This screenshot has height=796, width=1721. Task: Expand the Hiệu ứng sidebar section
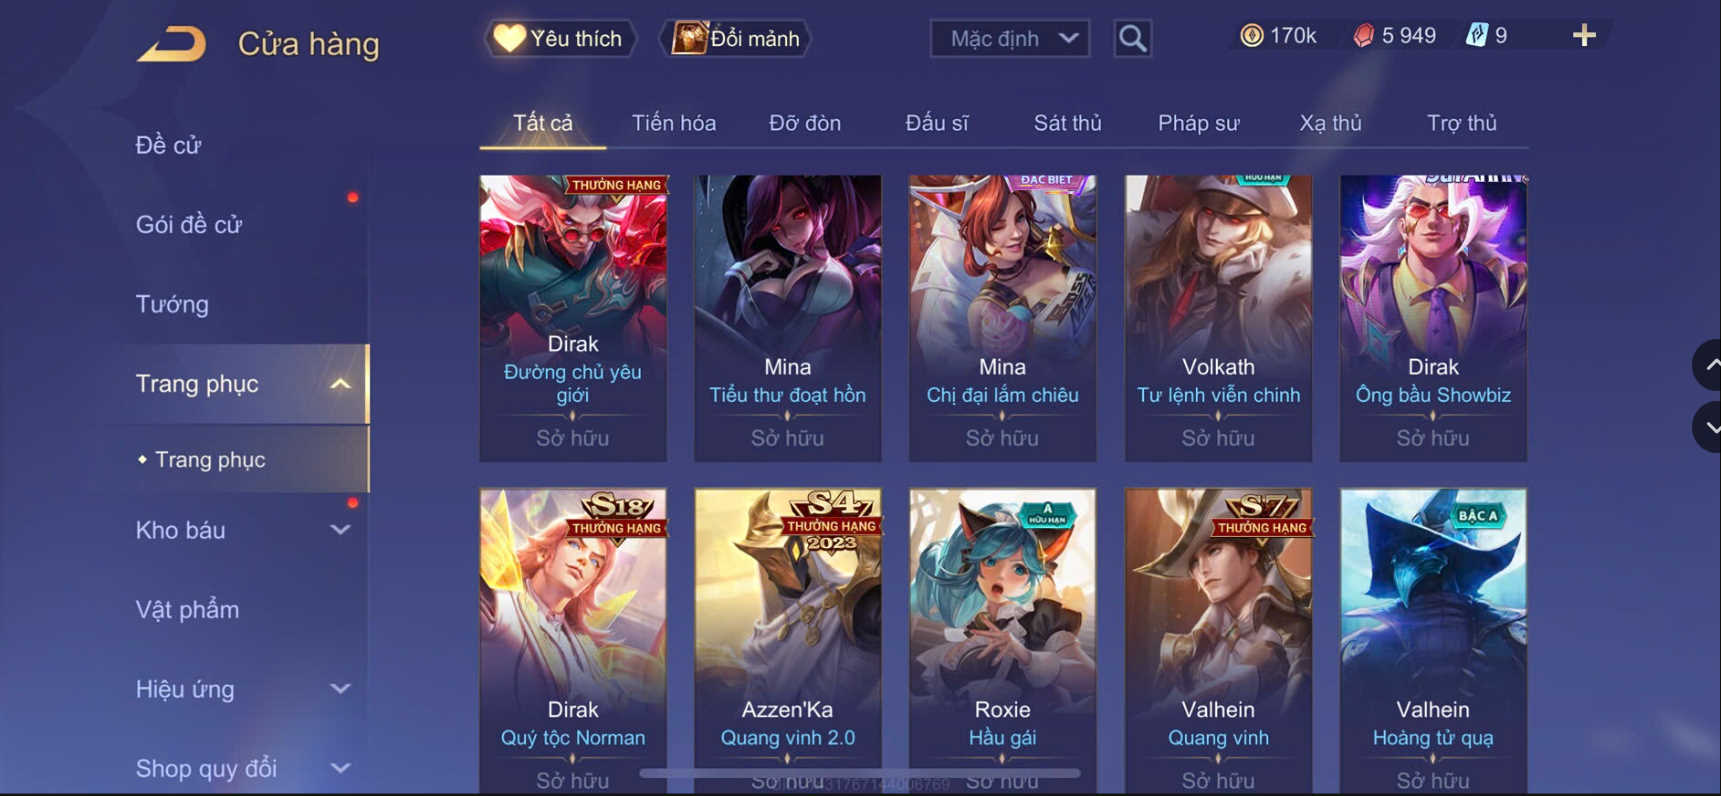click(x=340, y=689)
